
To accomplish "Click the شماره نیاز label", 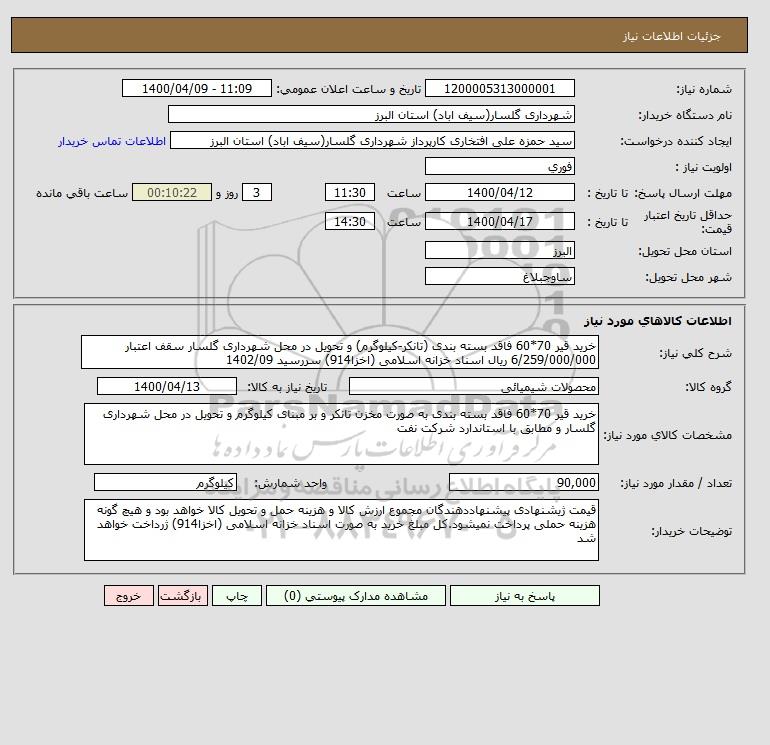I will coord(704,89).
